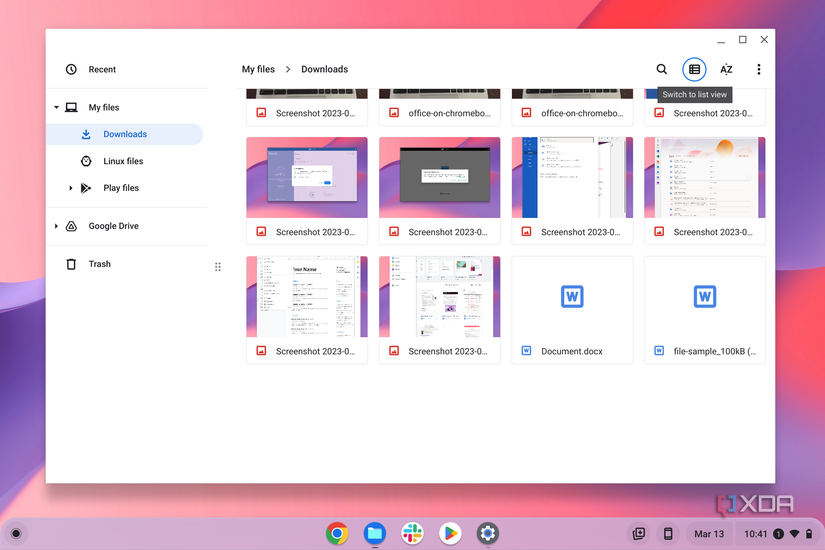Open the AZ sort options
The image size is (825, 550).
(x=726, y=69)
